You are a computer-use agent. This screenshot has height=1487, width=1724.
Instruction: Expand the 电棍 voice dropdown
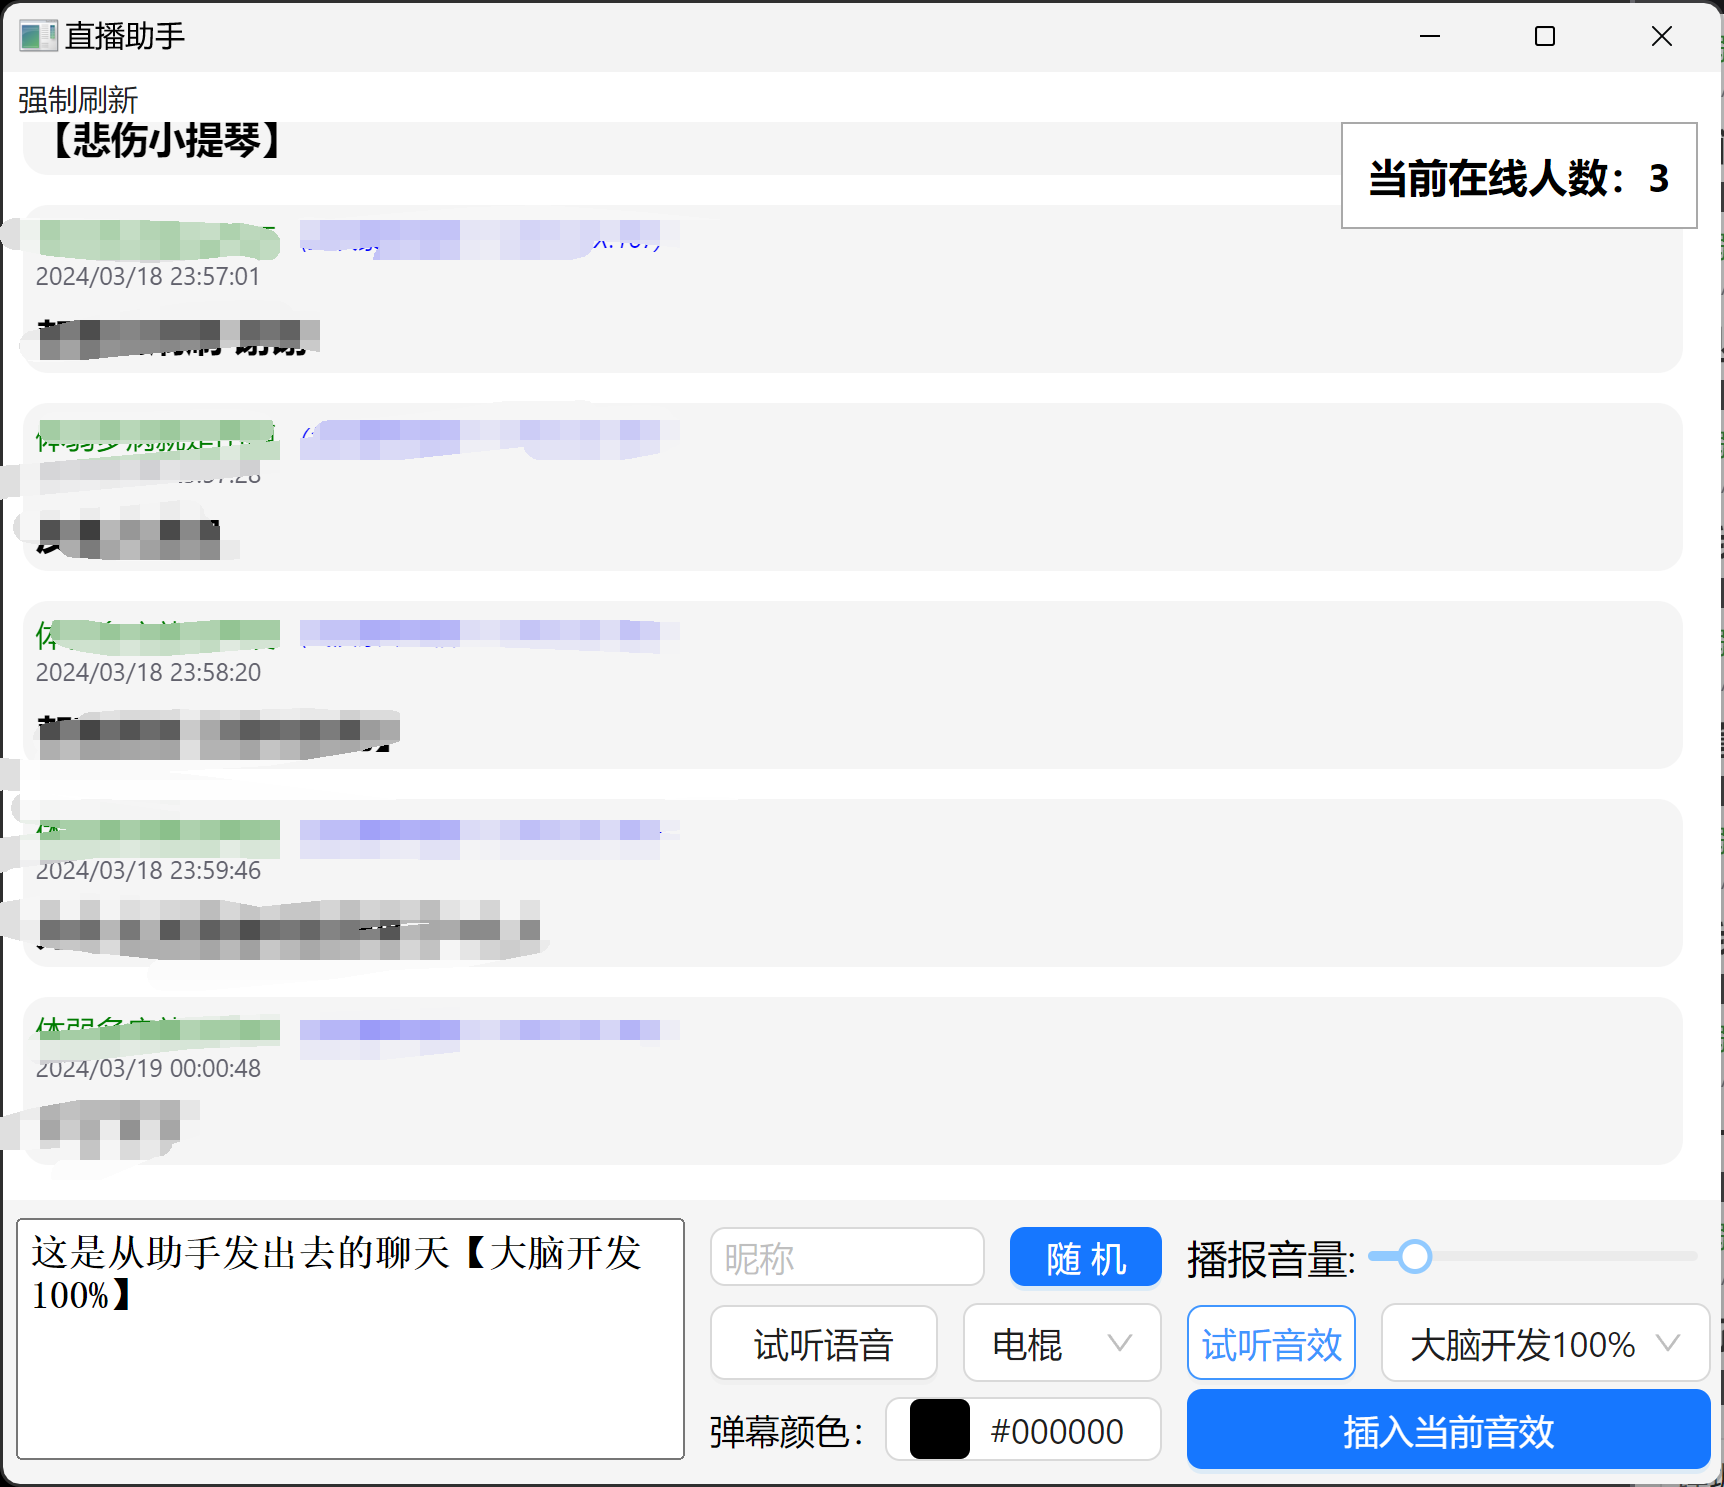[x=1061, y=1344]
